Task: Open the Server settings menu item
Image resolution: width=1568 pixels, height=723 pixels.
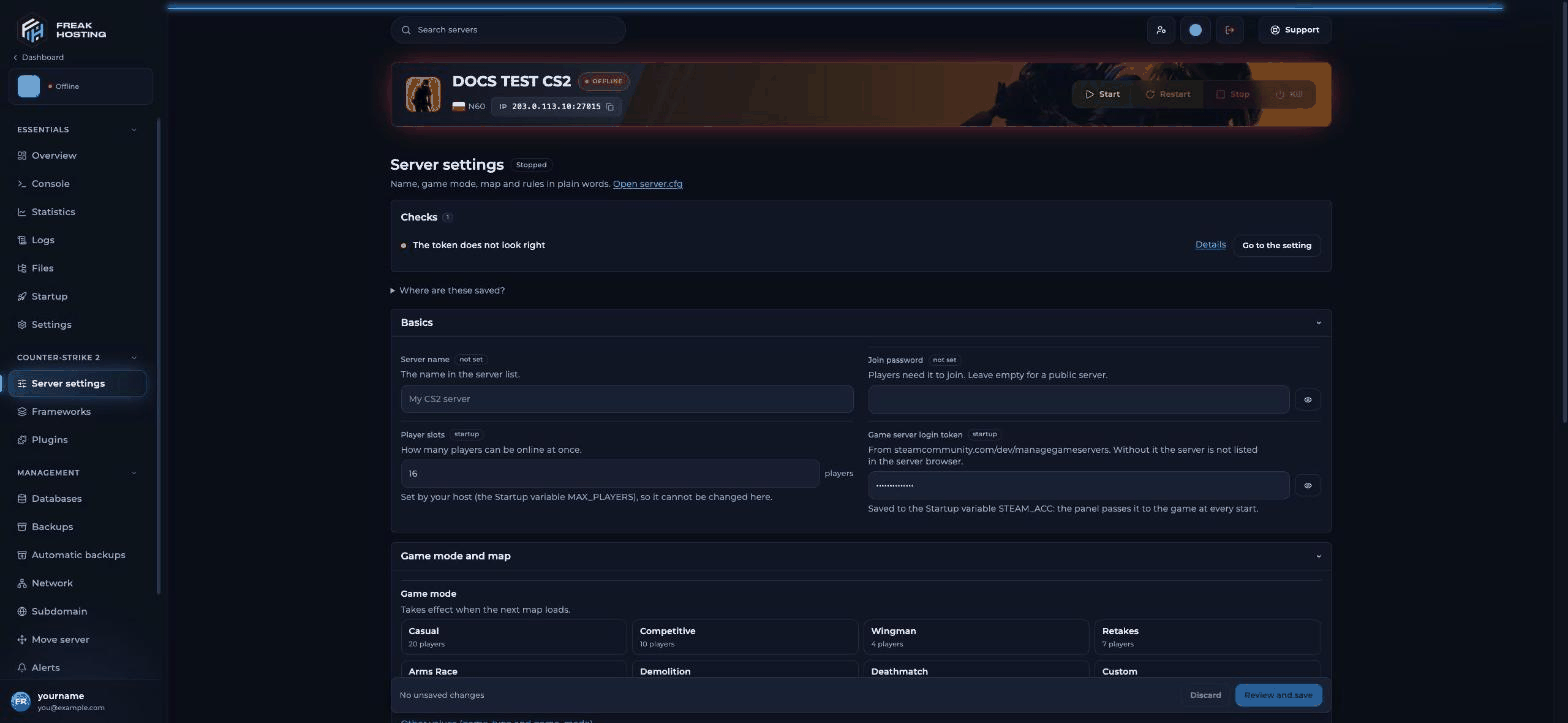Action: click(x=77, y=383)
